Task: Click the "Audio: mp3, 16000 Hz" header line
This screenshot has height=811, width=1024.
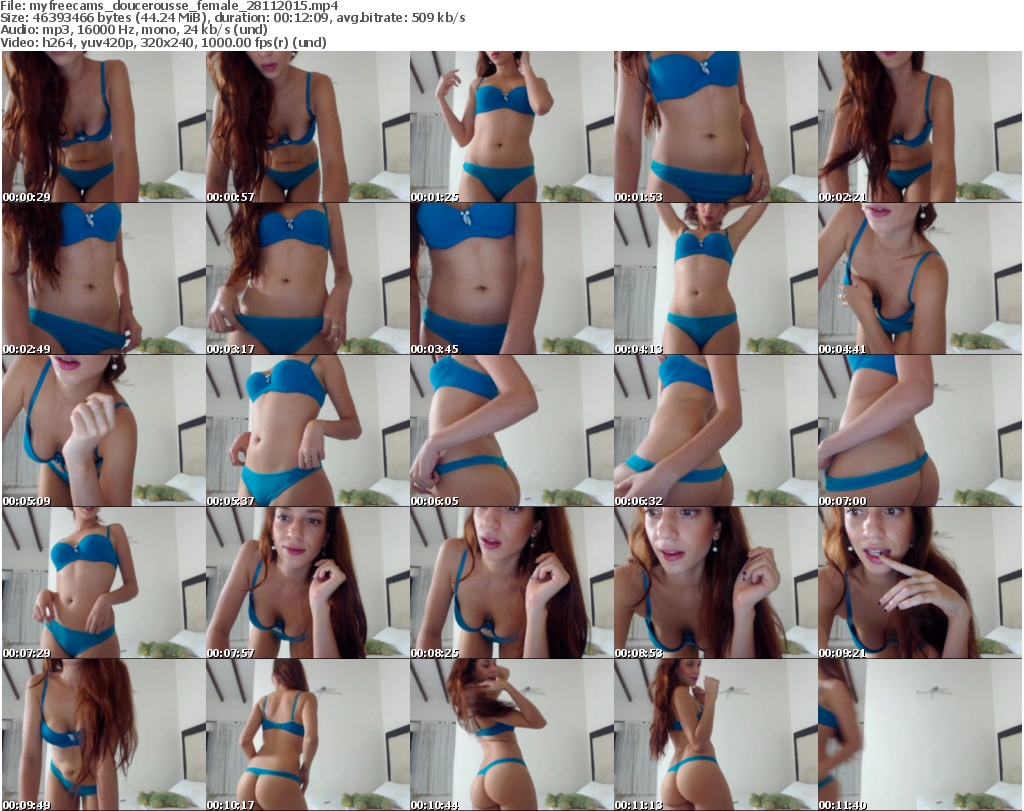Action: pos(134,30)
